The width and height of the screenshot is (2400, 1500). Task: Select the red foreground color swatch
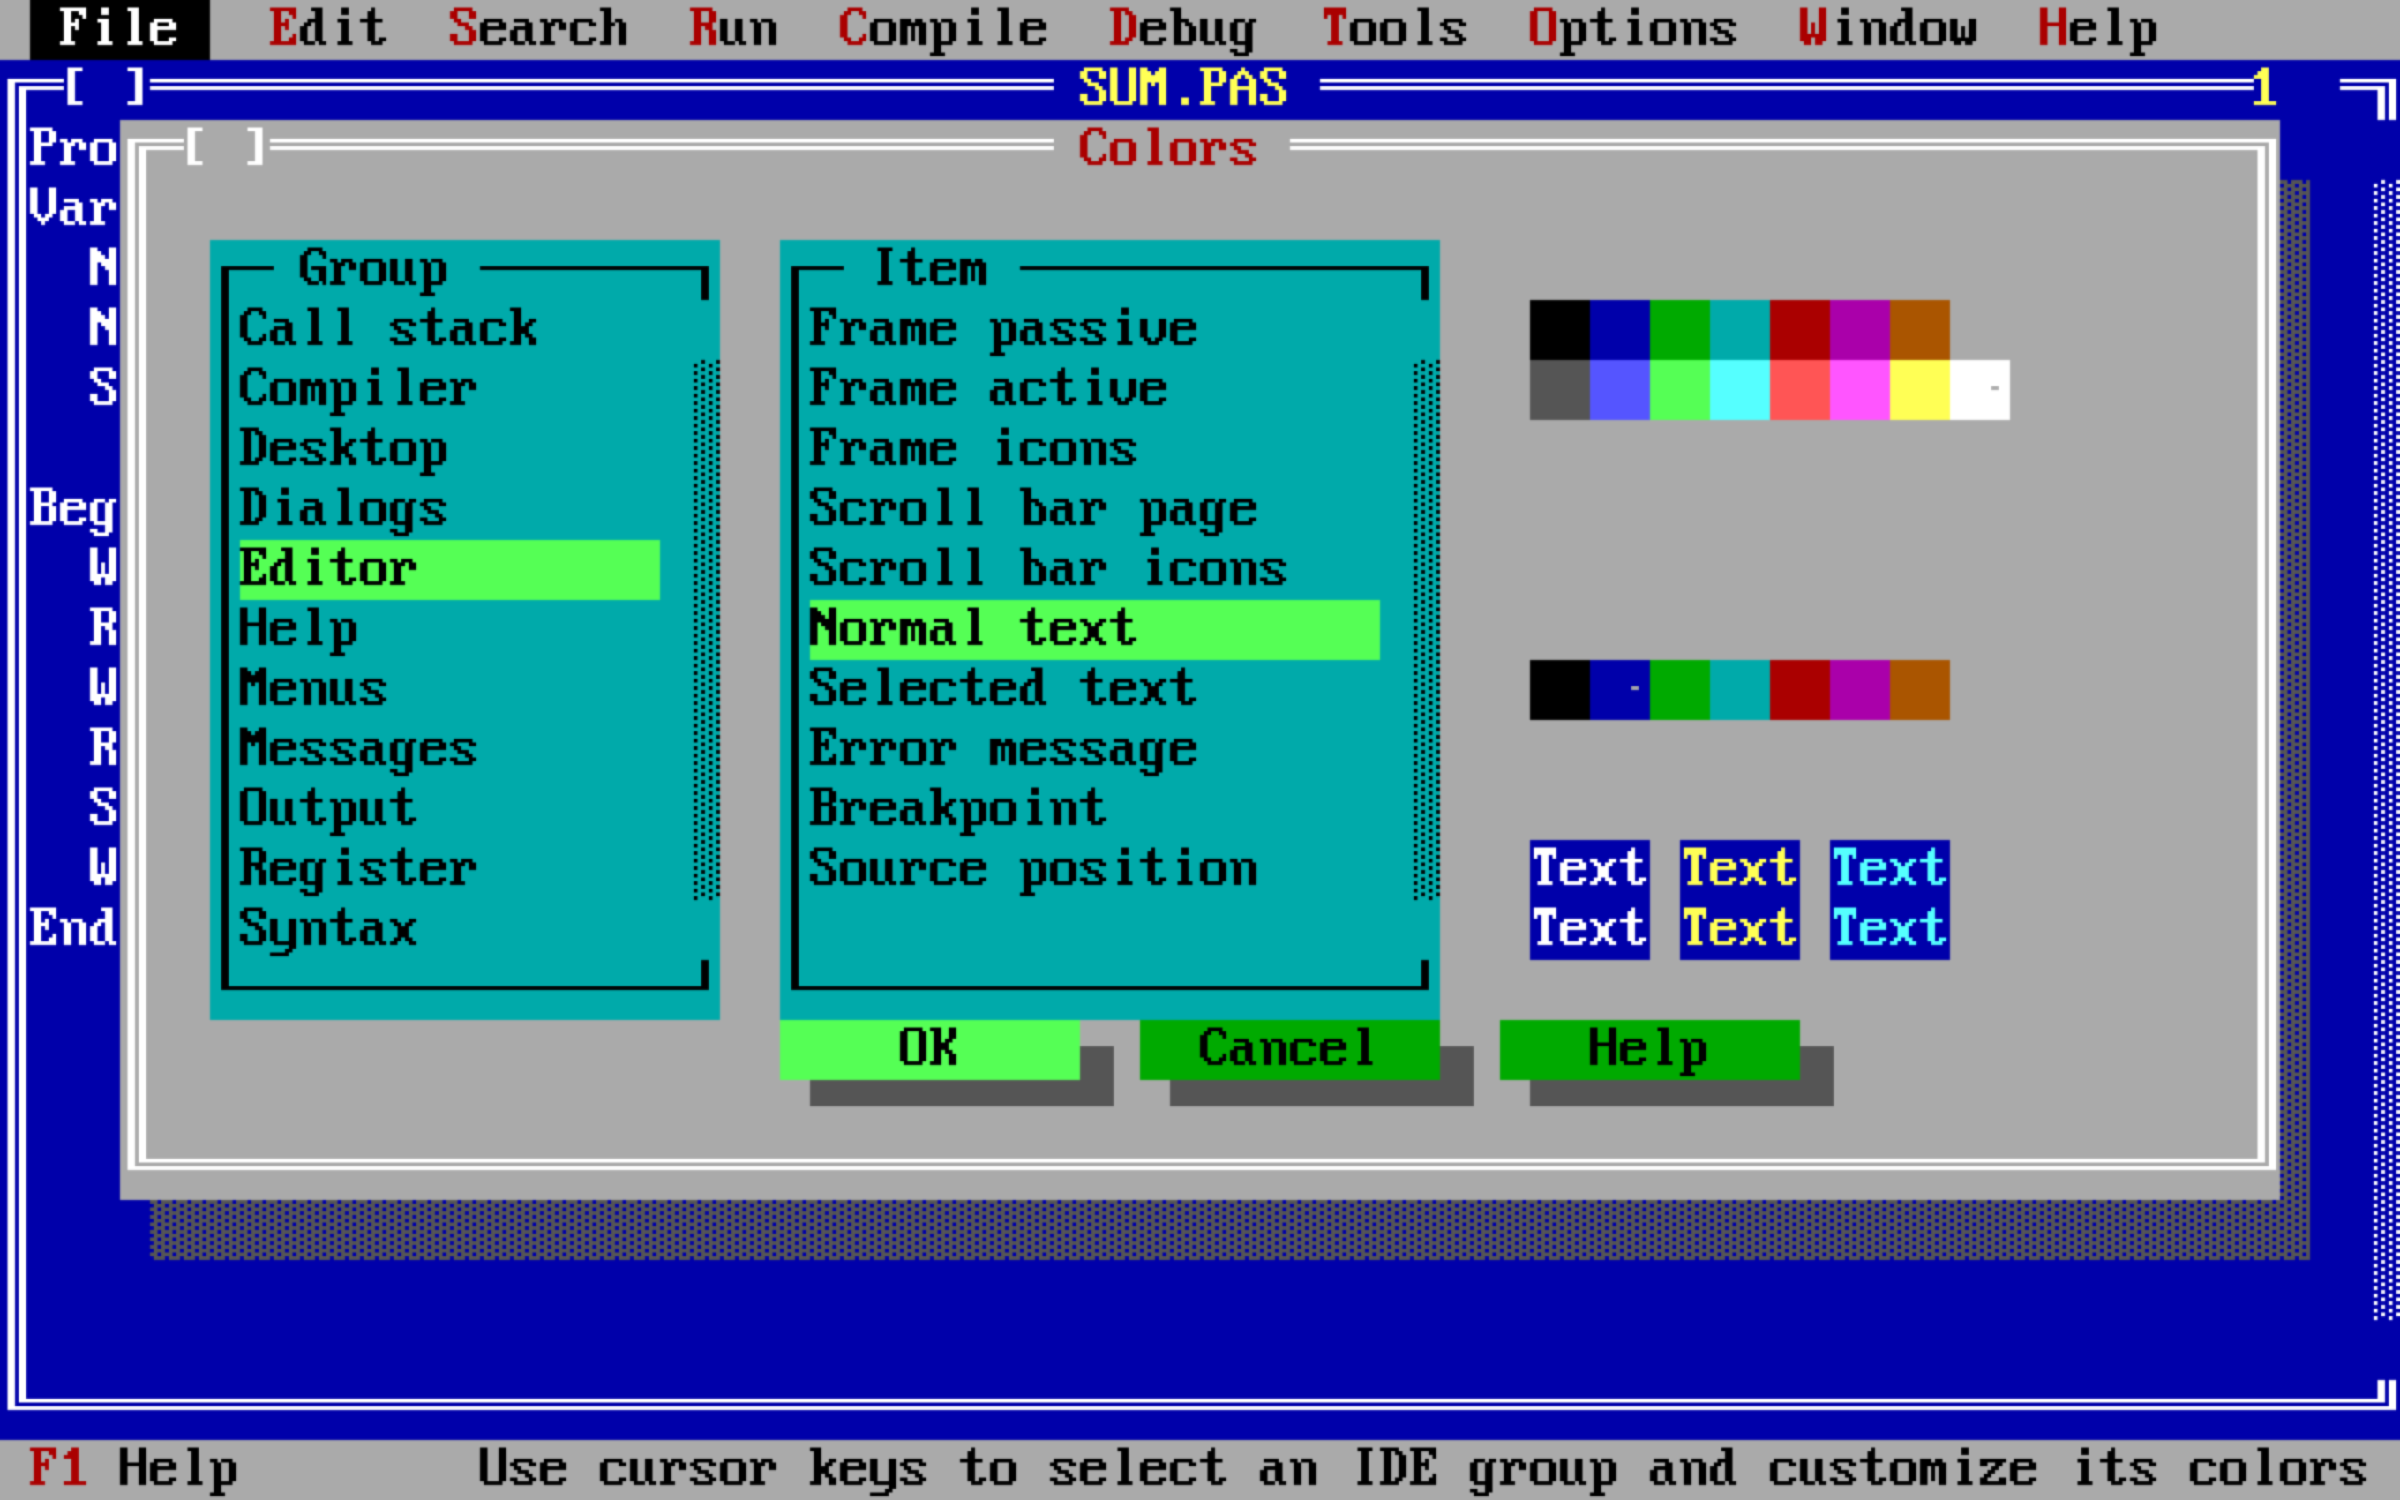coord(1799,330)
